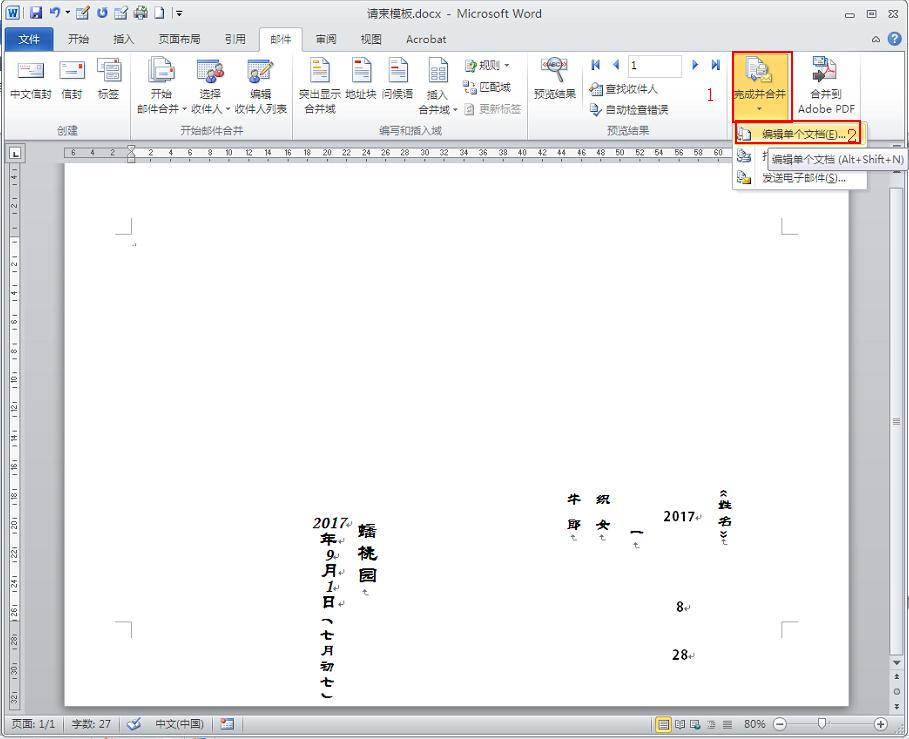Viewport: 909px width, 739px height.
Task: Open 完成并合并 dropdown button
Action: point(760,86)
